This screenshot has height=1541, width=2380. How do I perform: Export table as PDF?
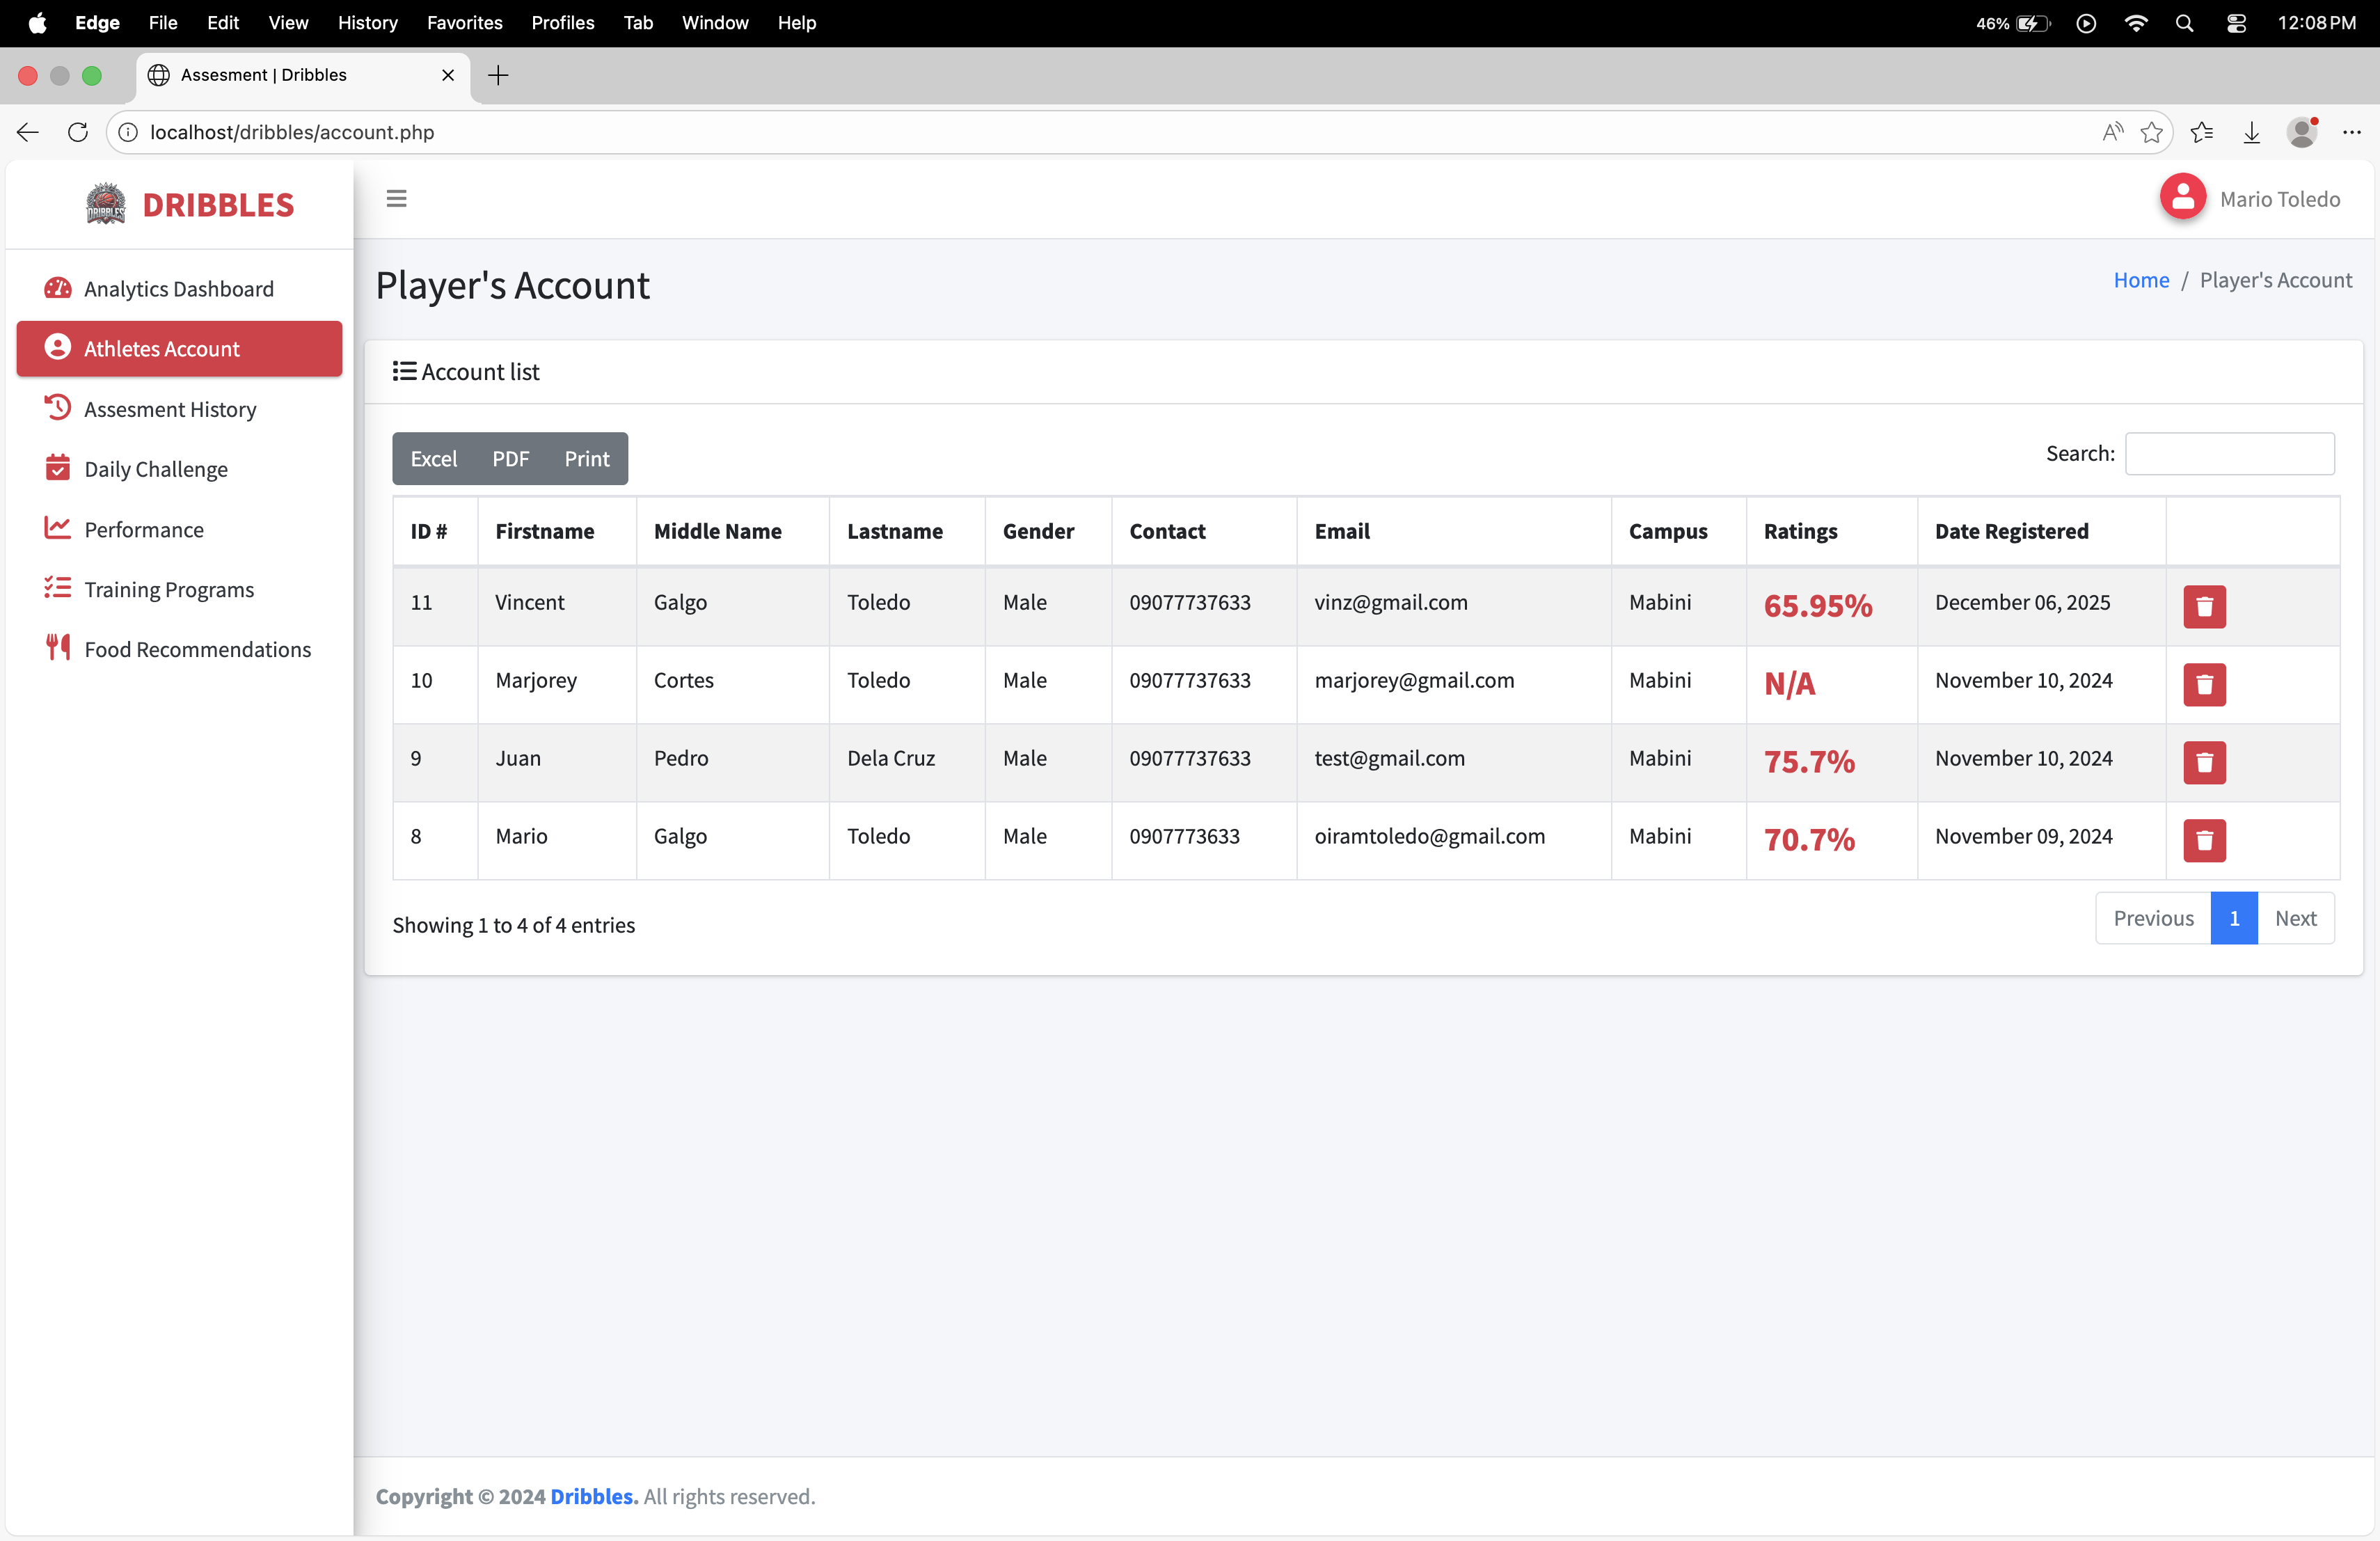pyautogui.click(x=510, y=459)
